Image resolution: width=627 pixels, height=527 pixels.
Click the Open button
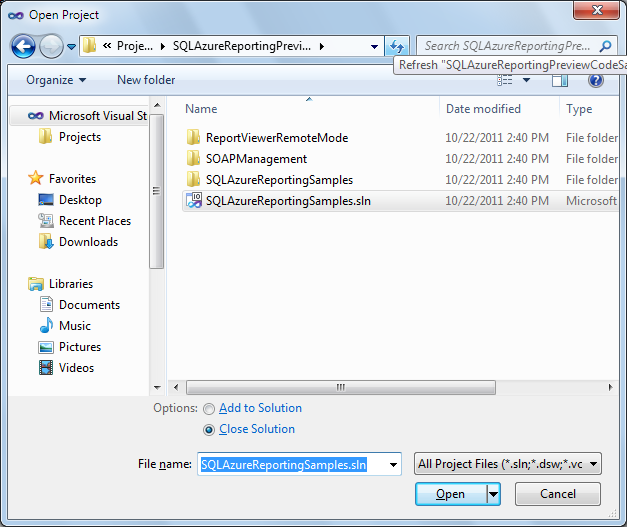(x=451, y=494)
